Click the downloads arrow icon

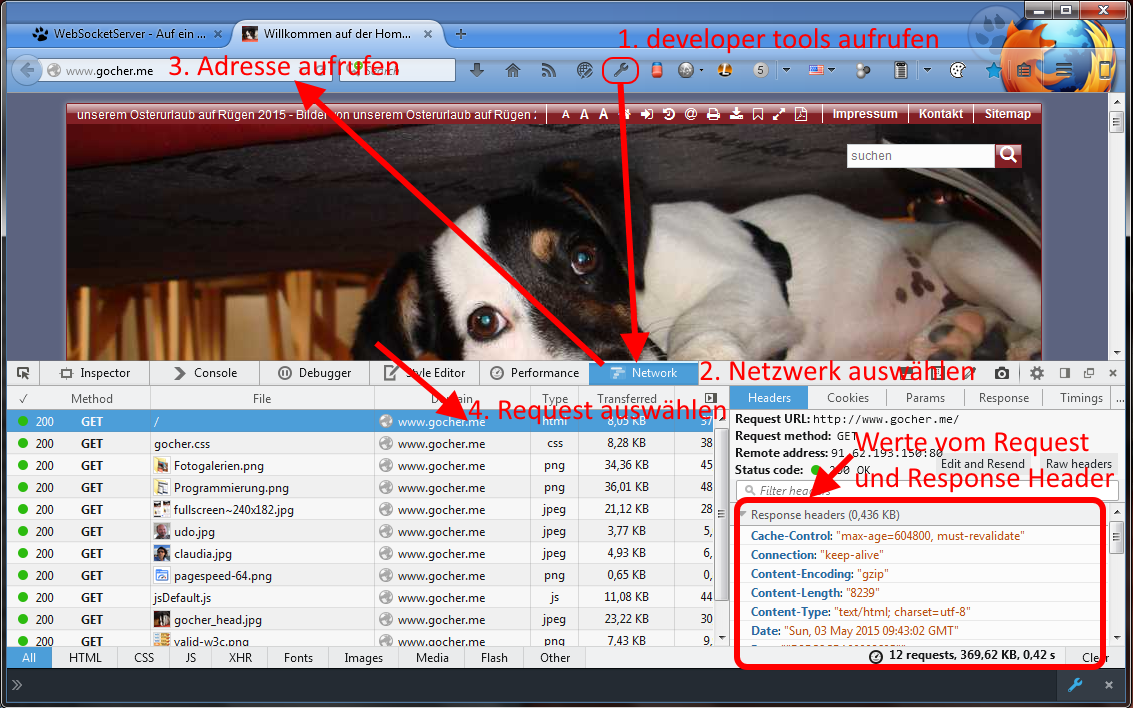click(x=477, y=70)
